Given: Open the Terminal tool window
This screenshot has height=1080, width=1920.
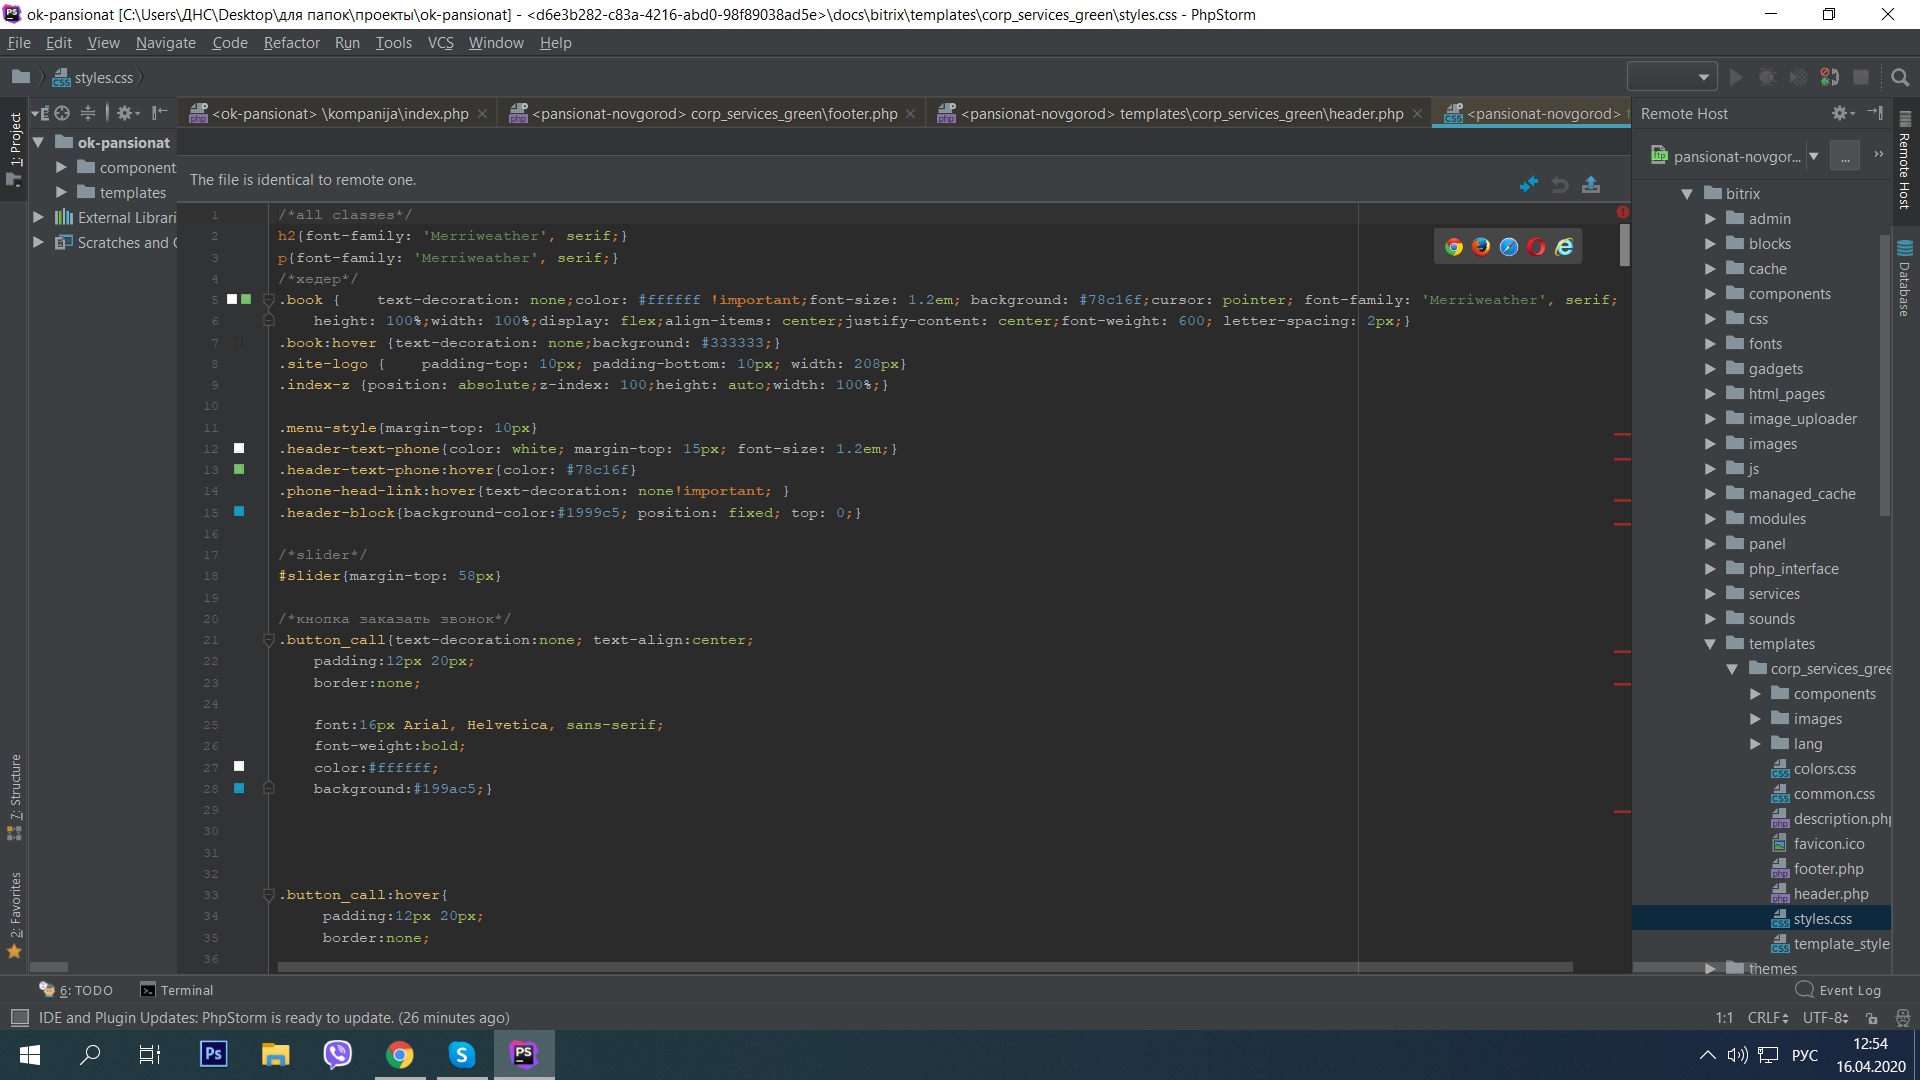Looking at the screenshot, I should (x=177, y=990).
